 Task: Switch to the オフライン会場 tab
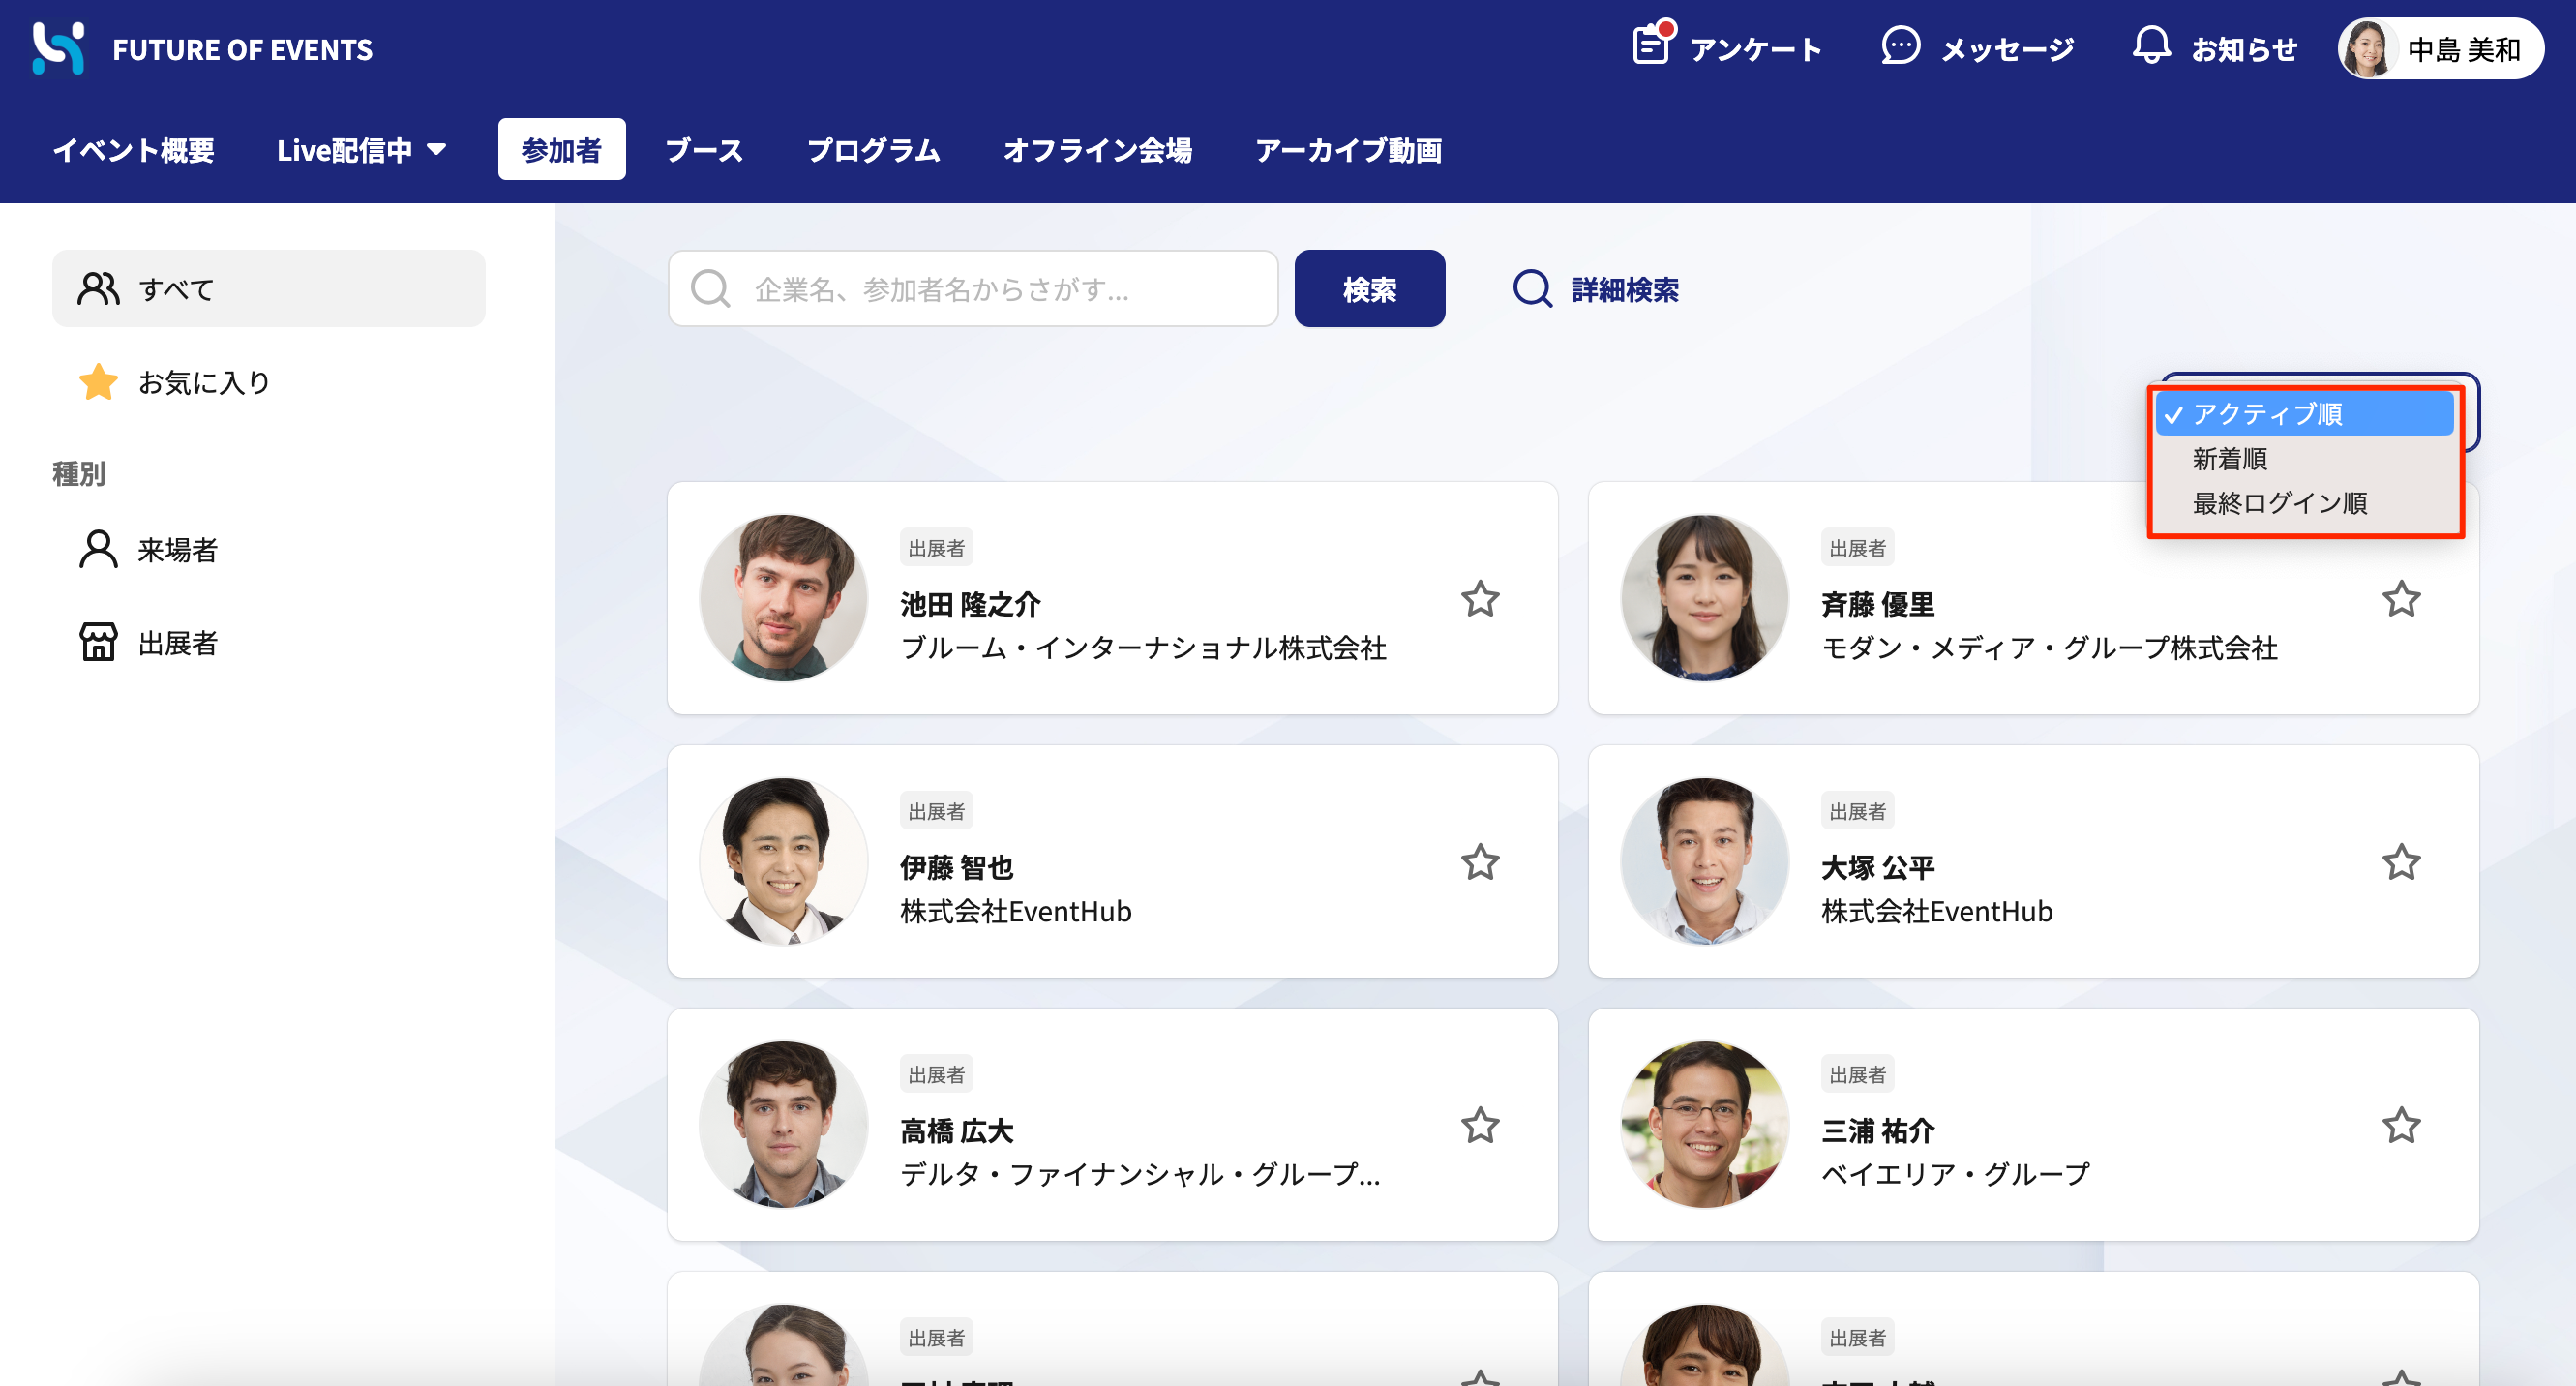point(1097,150)
